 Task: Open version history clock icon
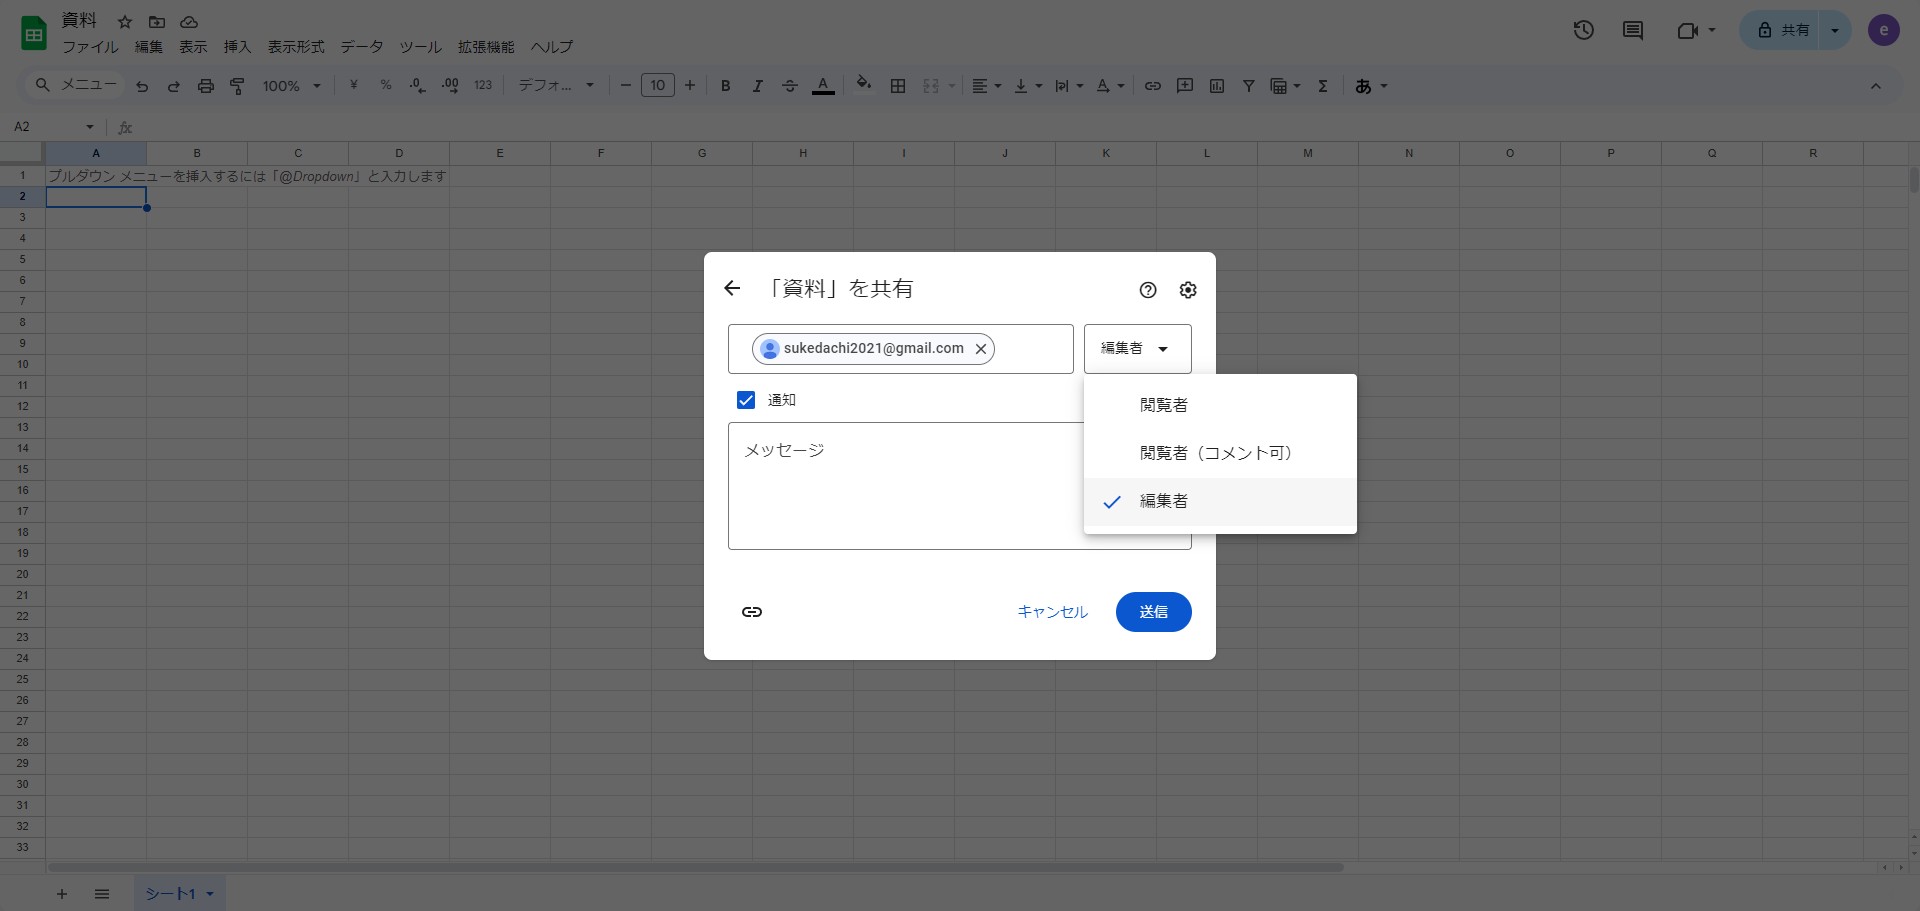pos(1583,30)
